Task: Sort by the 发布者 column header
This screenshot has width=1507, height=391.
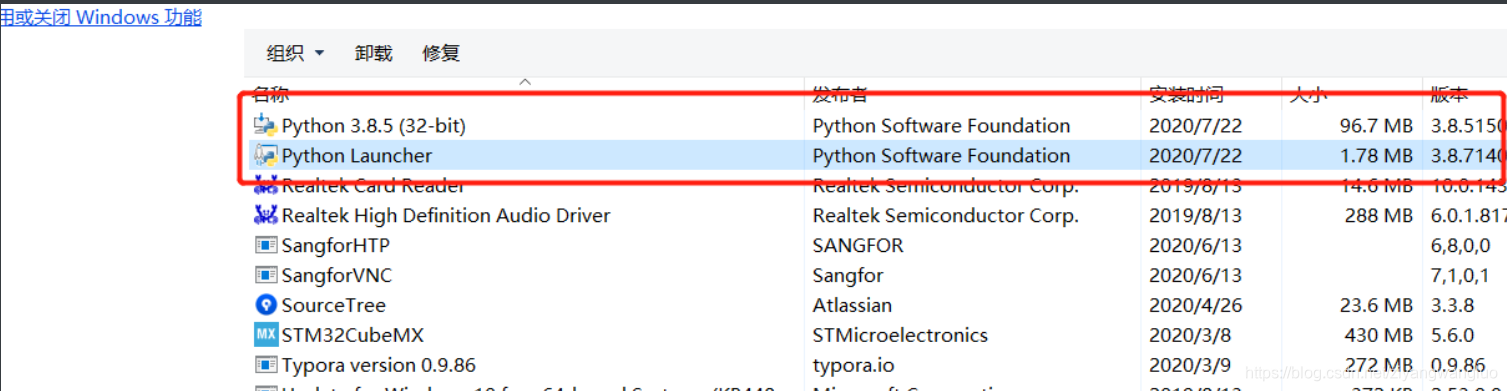Action: tap(840, 95)
